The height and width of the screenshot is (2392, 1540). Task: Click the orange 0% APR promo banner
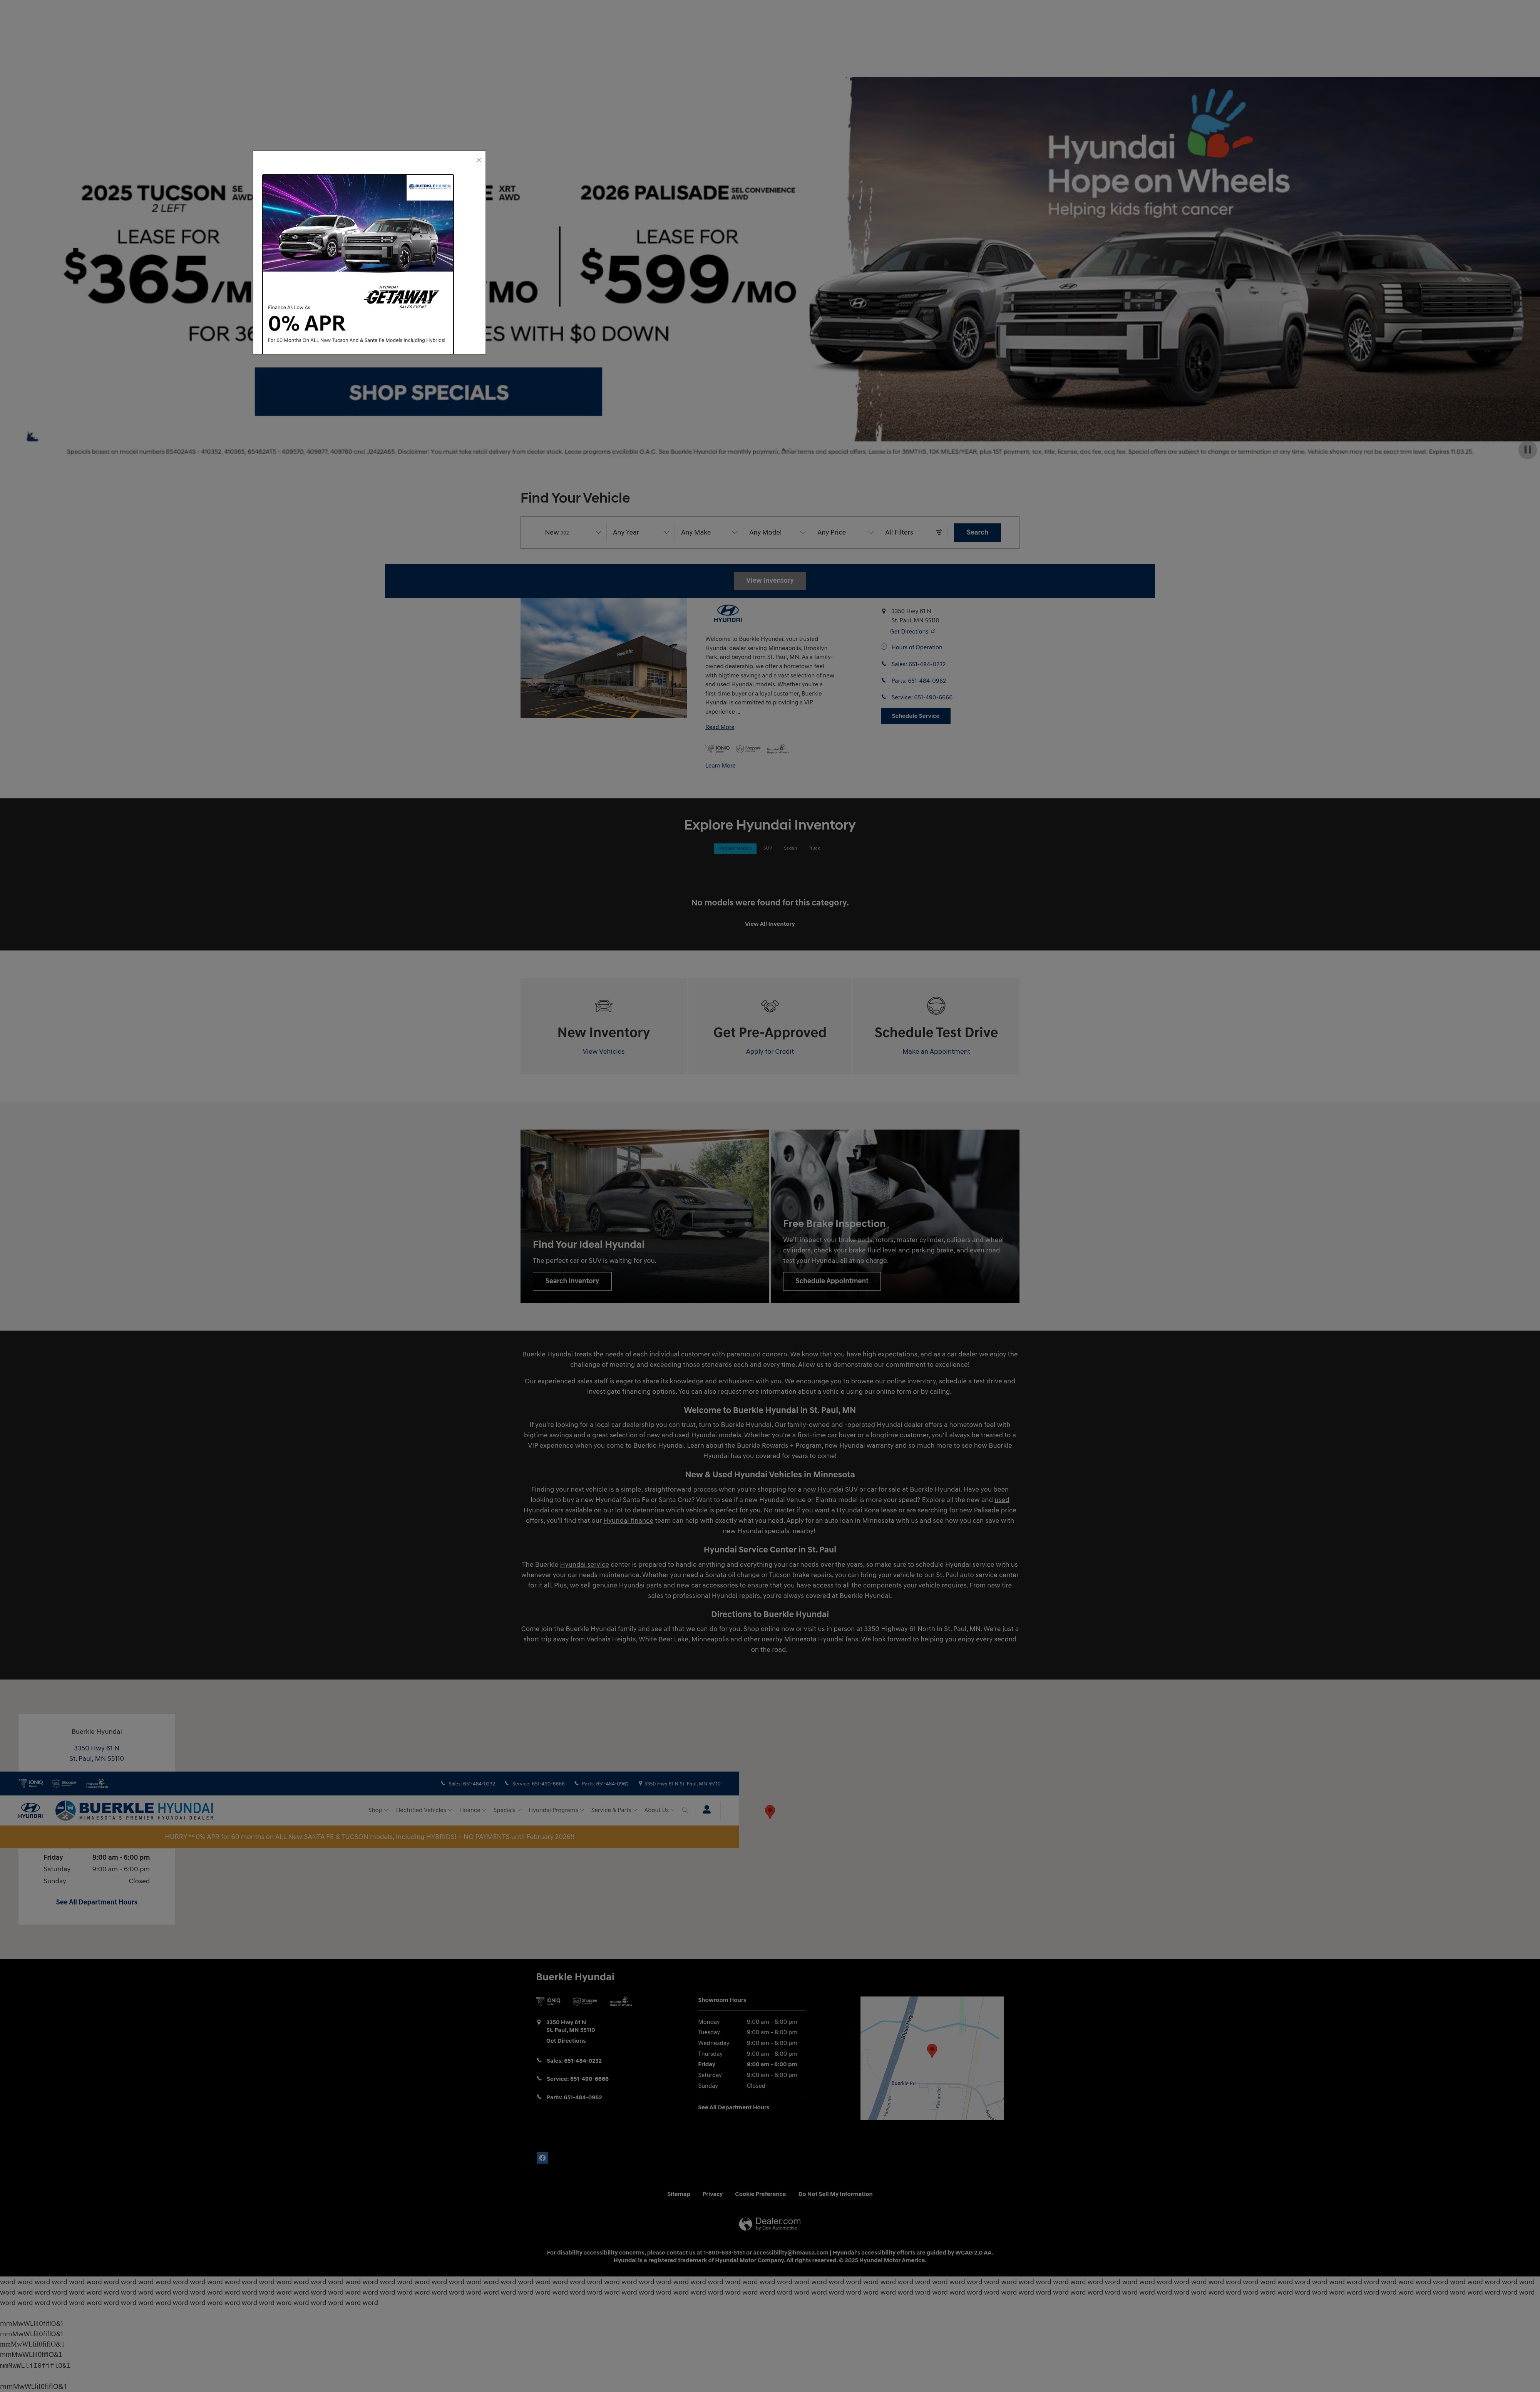(x=369, y=1837)
